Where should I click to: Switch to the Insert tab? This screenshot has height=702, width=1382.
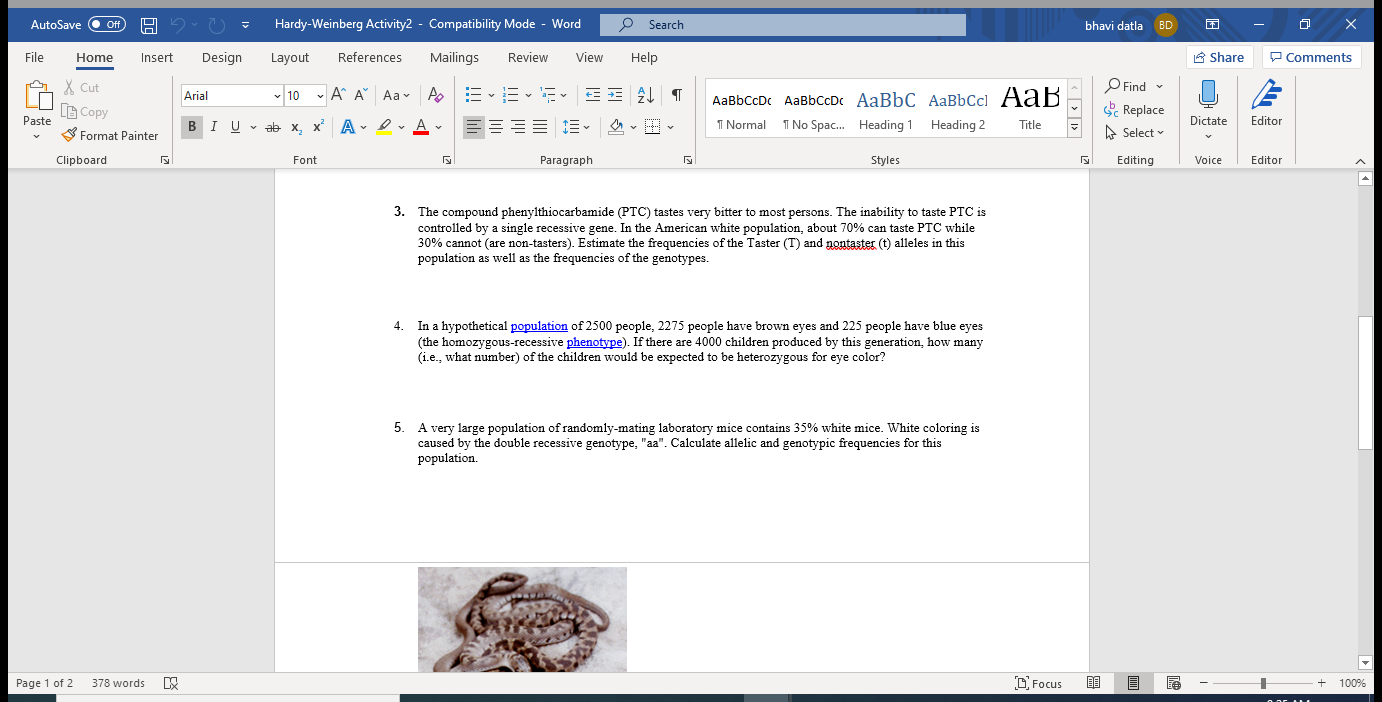tap(157, 57)
